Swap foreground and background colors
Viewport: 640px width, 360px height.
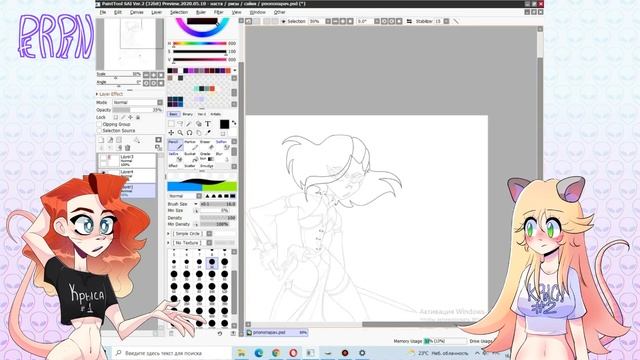click(234, 122)
